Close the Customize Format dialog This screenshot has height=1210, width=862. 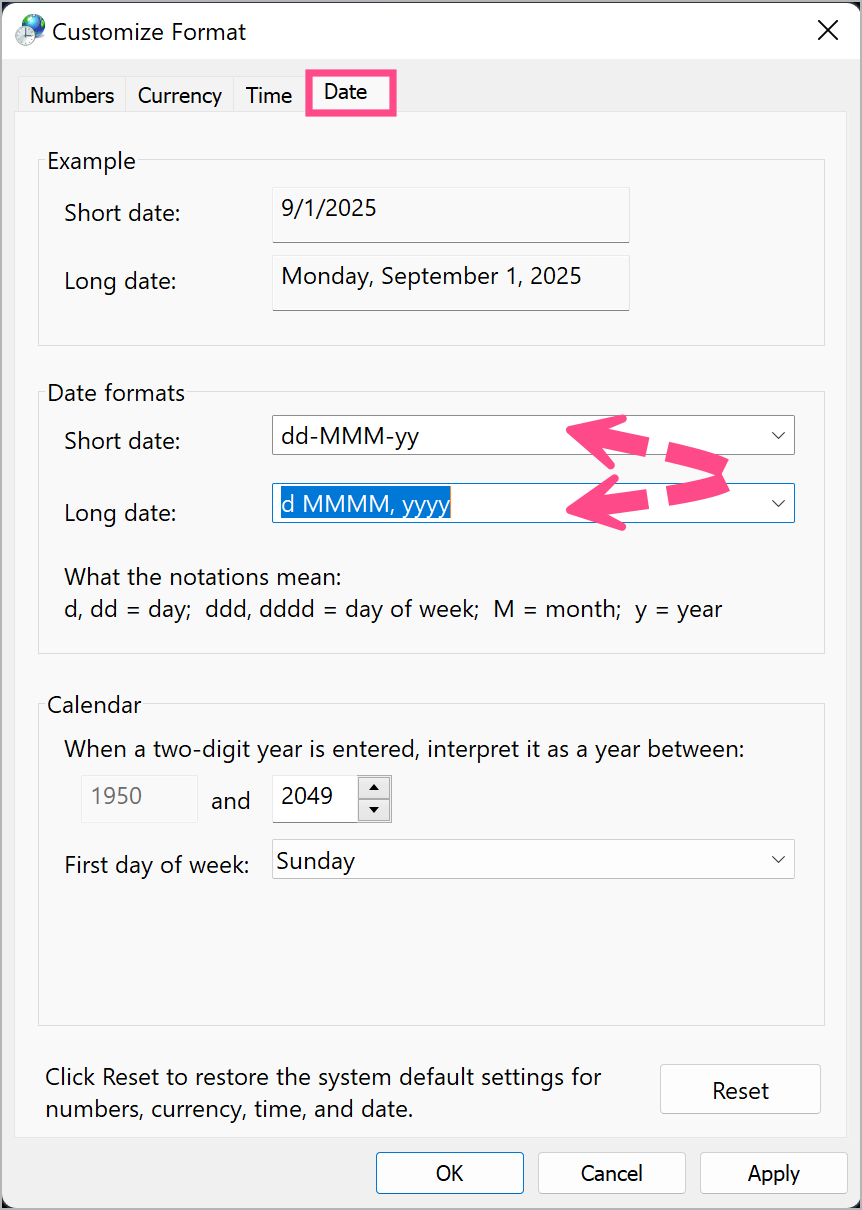click(827, 31)
